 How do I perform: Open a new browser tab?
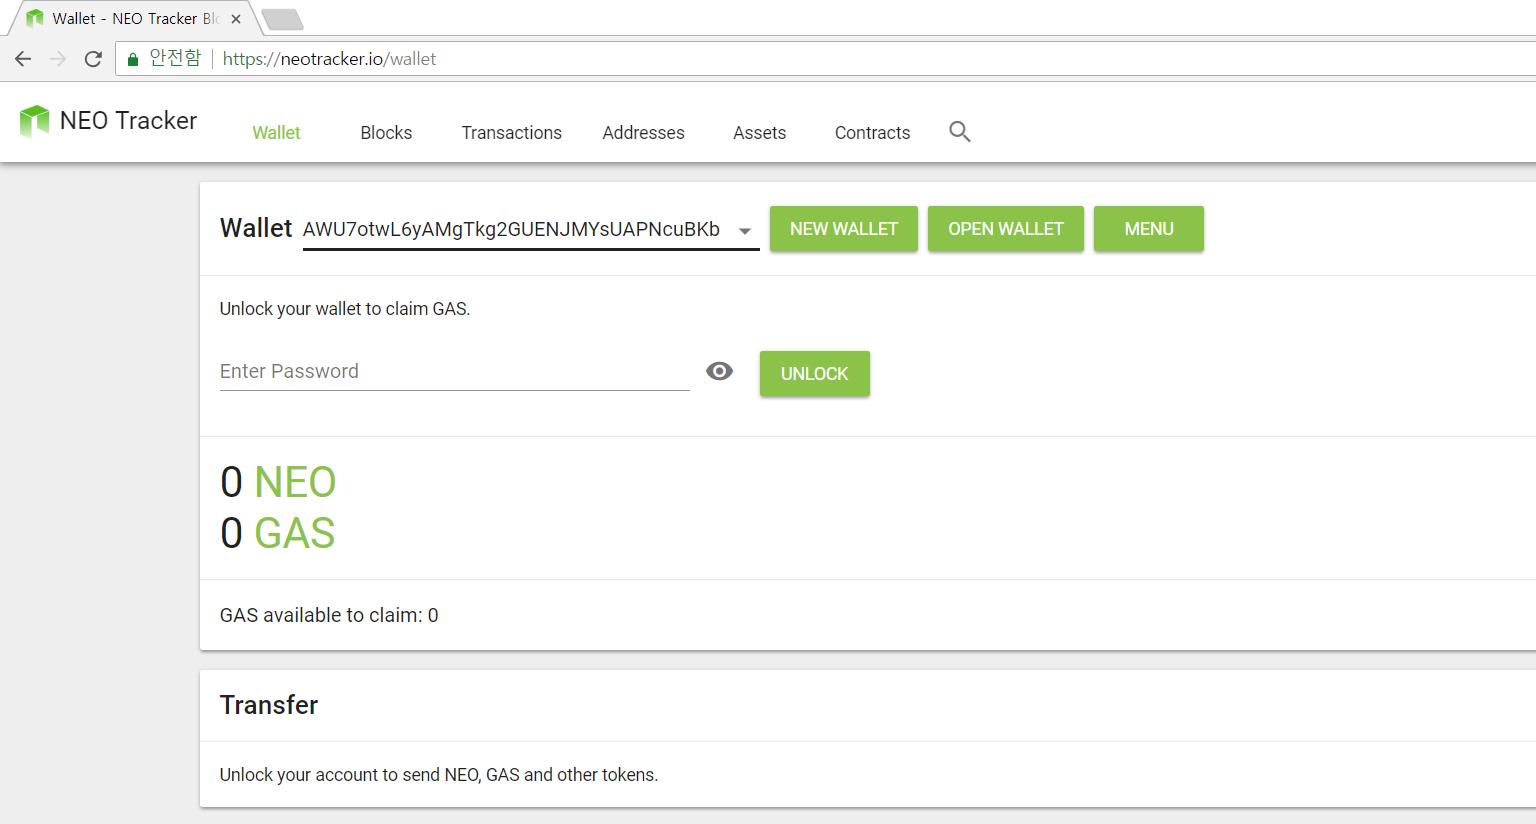click(282, 19)
